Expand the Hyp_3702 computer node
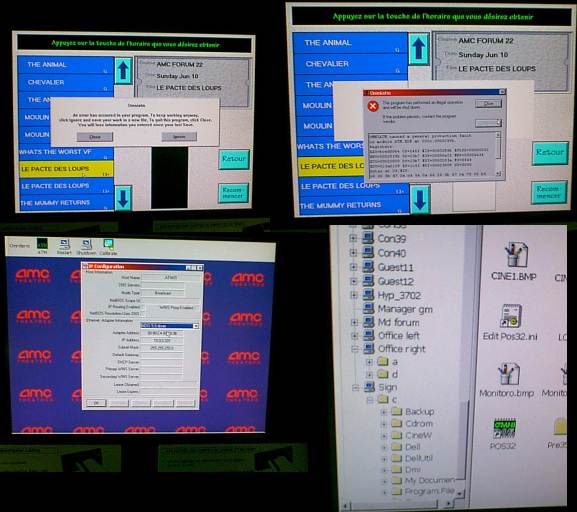The height and width of the screenshot is (512, 577). (353, 295)
